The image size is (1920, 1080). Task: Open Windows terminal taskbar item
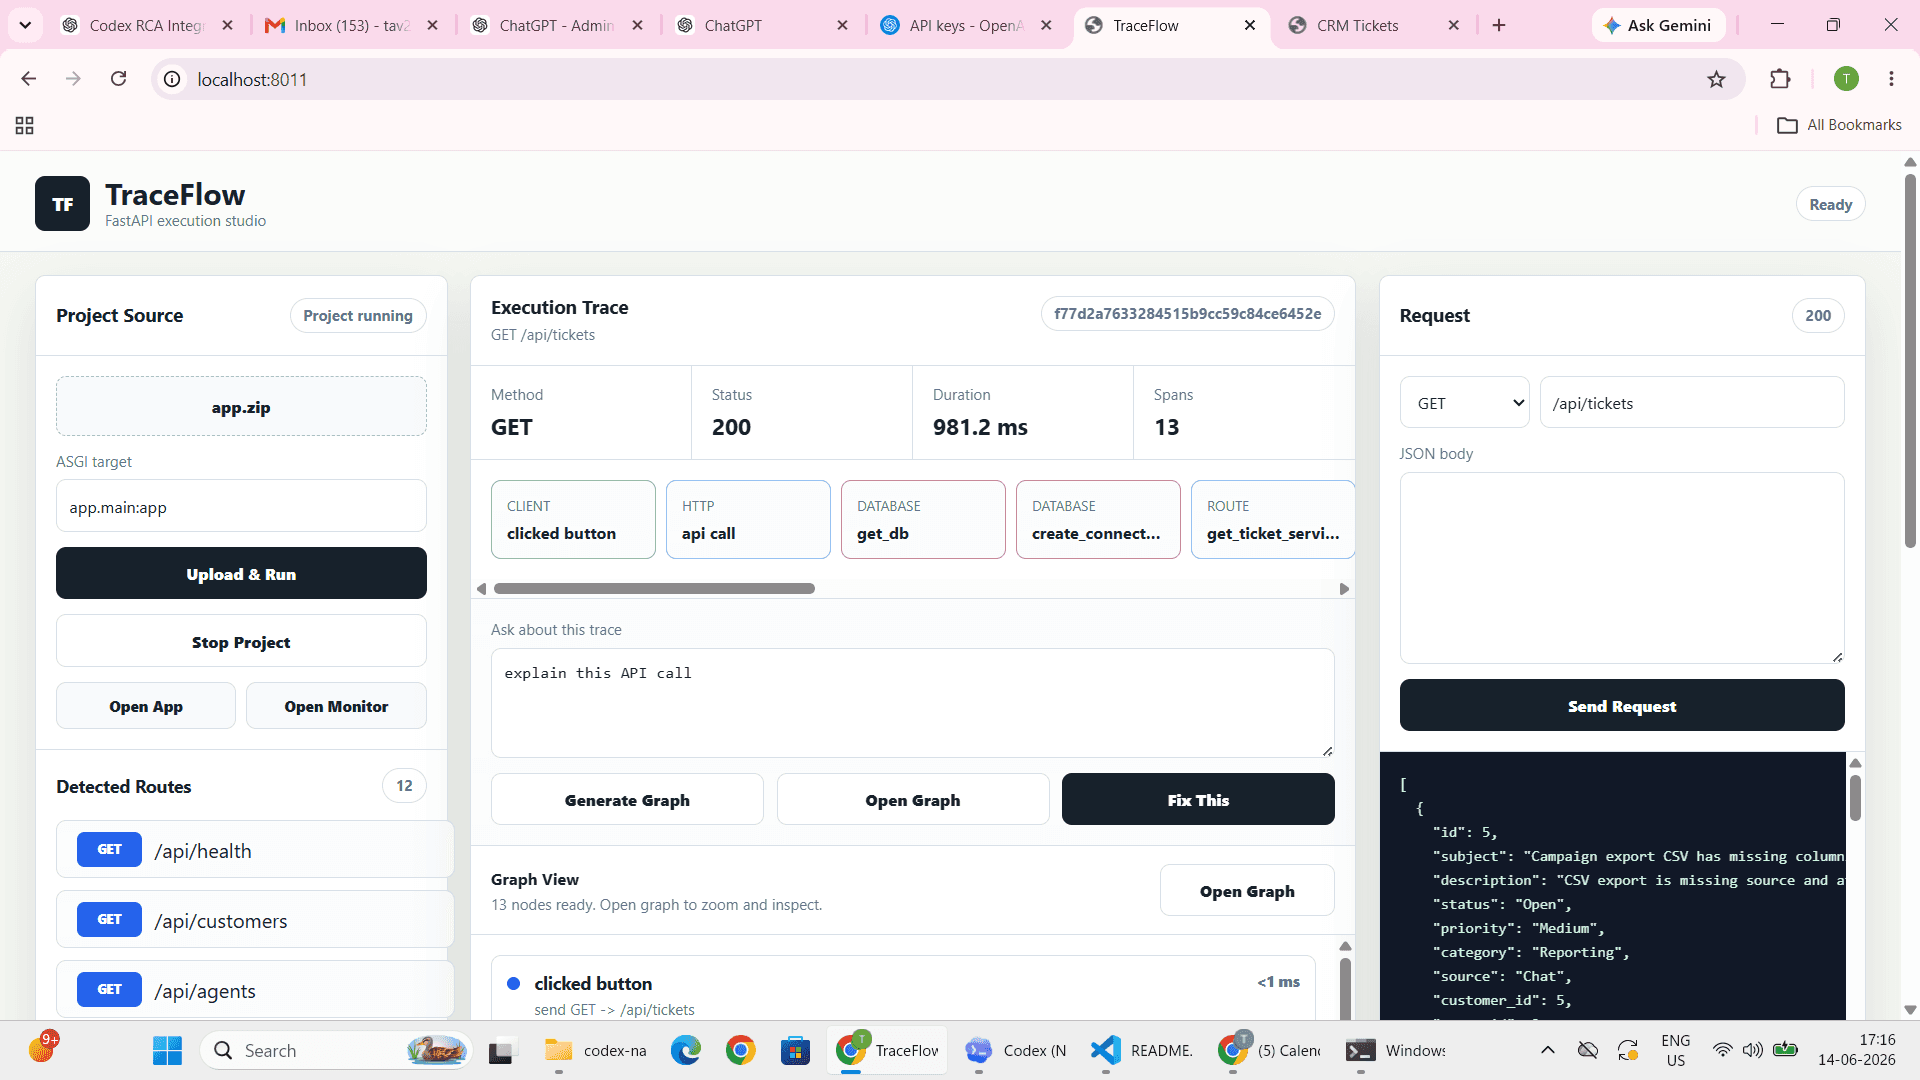[1396, 1050]
